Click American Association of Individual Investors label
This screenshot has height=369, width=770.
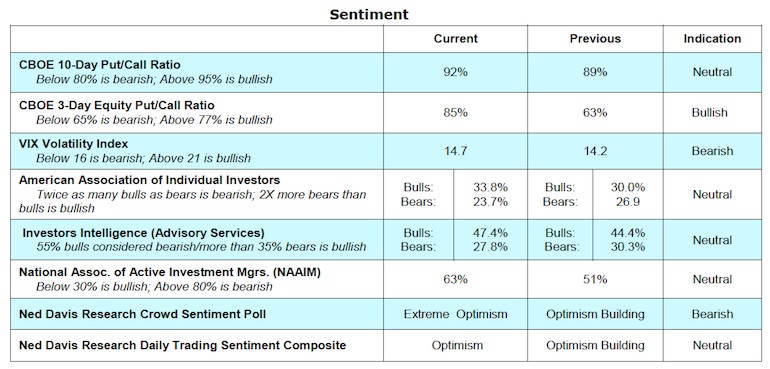[x=149, y=180]
